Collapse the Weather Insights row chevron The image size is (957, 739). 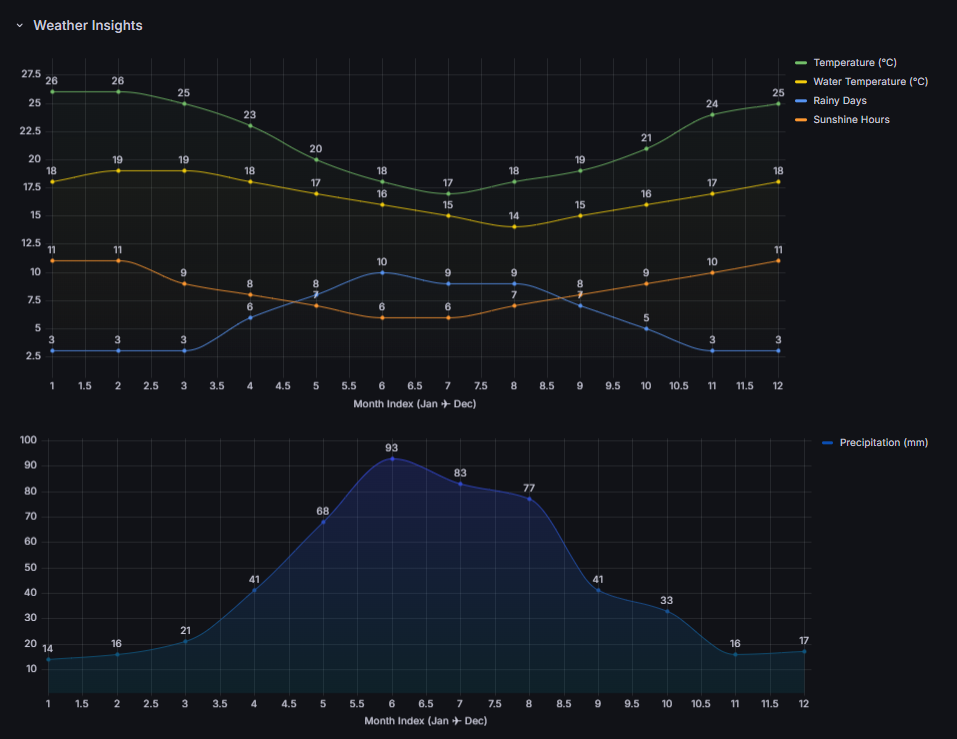point(19,26)
